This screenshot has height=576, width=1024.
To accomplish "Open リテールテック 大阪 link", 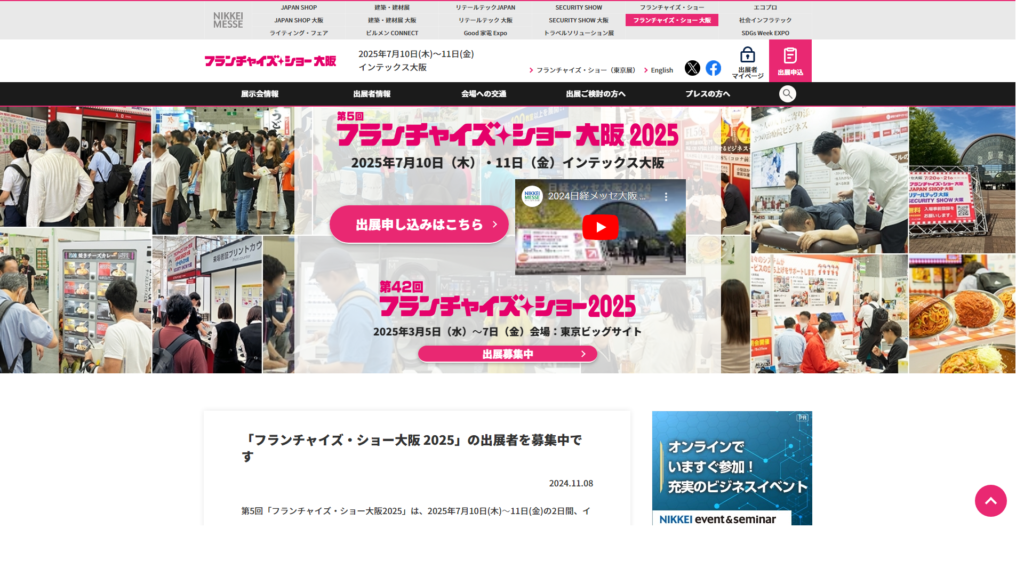I will tap(485, 20).
